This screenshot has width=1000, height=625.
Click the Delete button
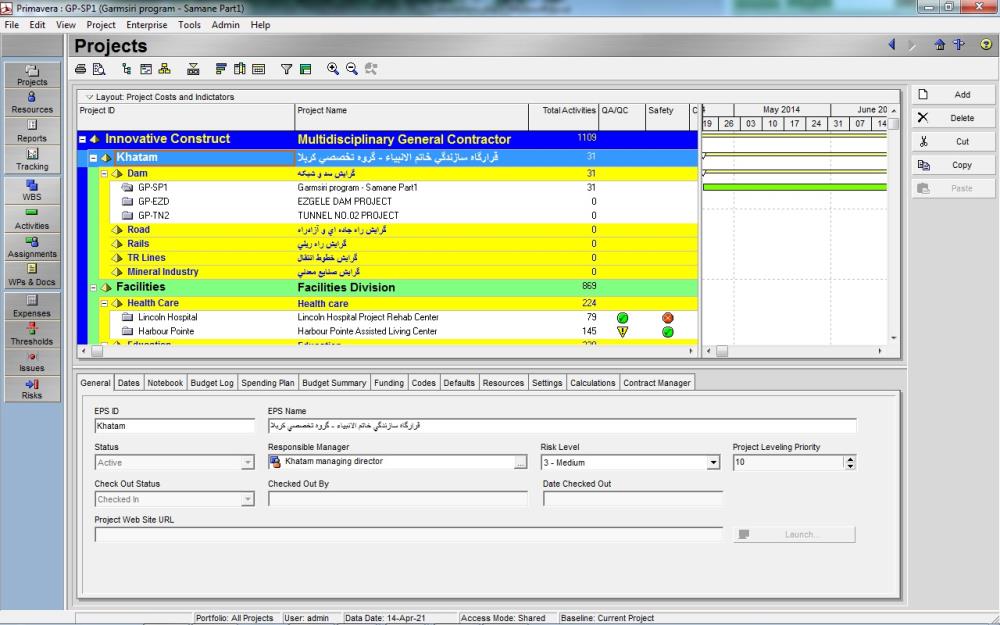[x=953, y=118]
